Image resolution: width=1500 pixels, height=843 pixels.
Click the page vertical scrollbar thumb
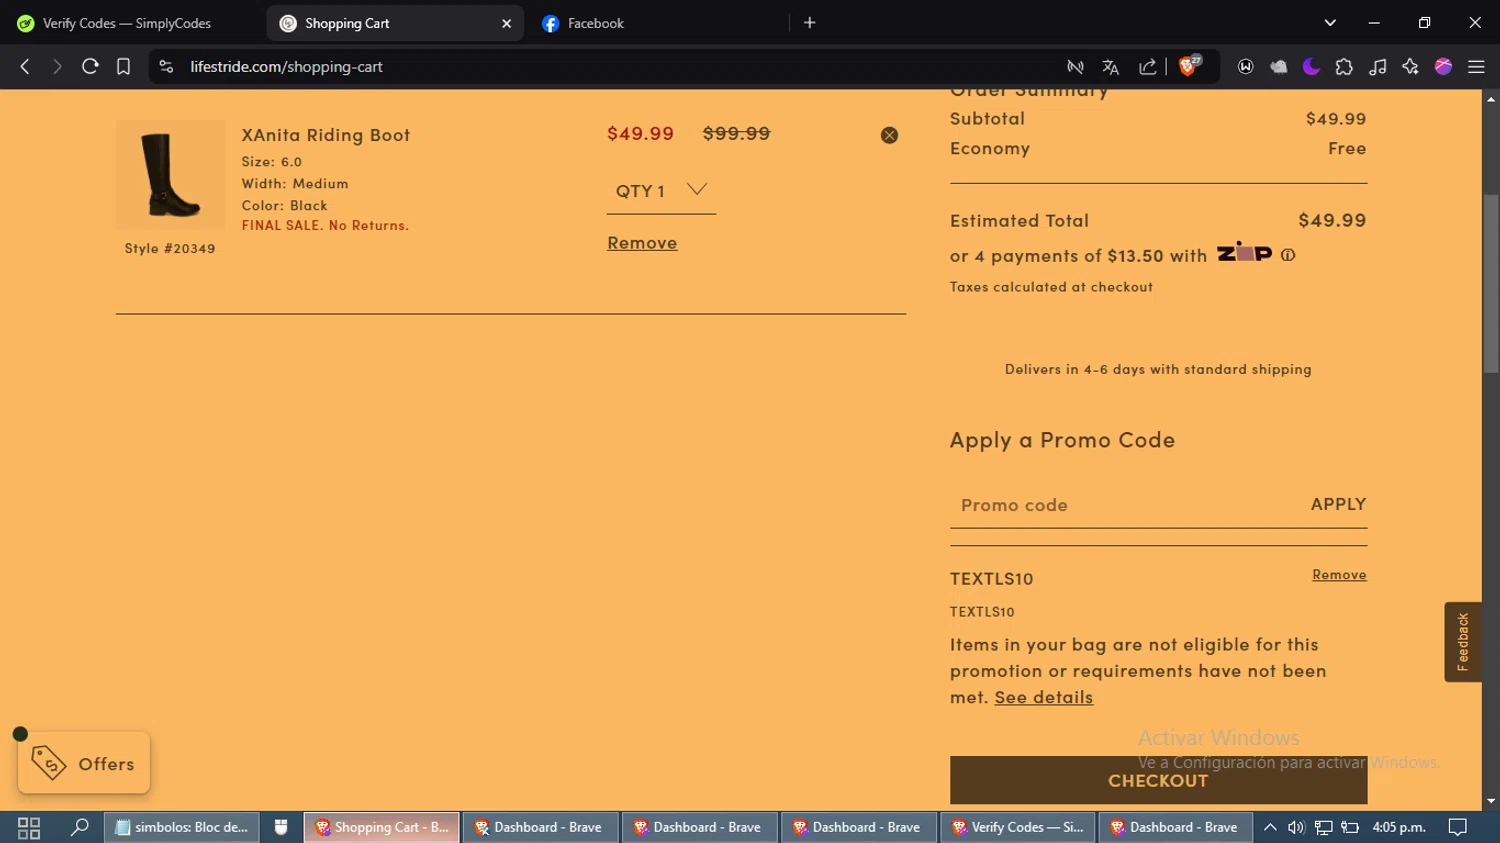tap(1491, 284)
